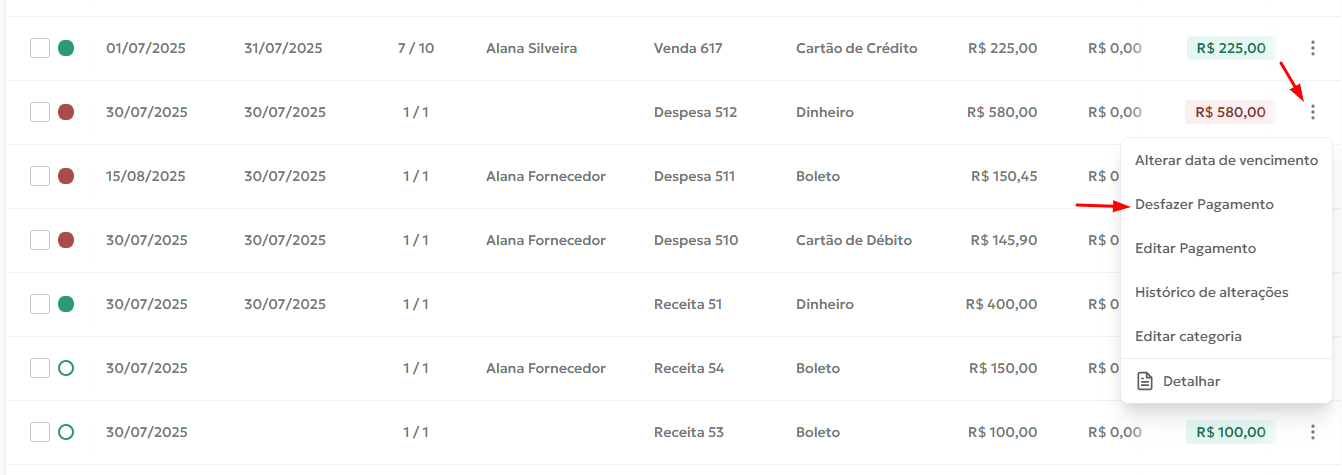
Task: Click red status dot of Despesa 511
Action: pos(66,176)
